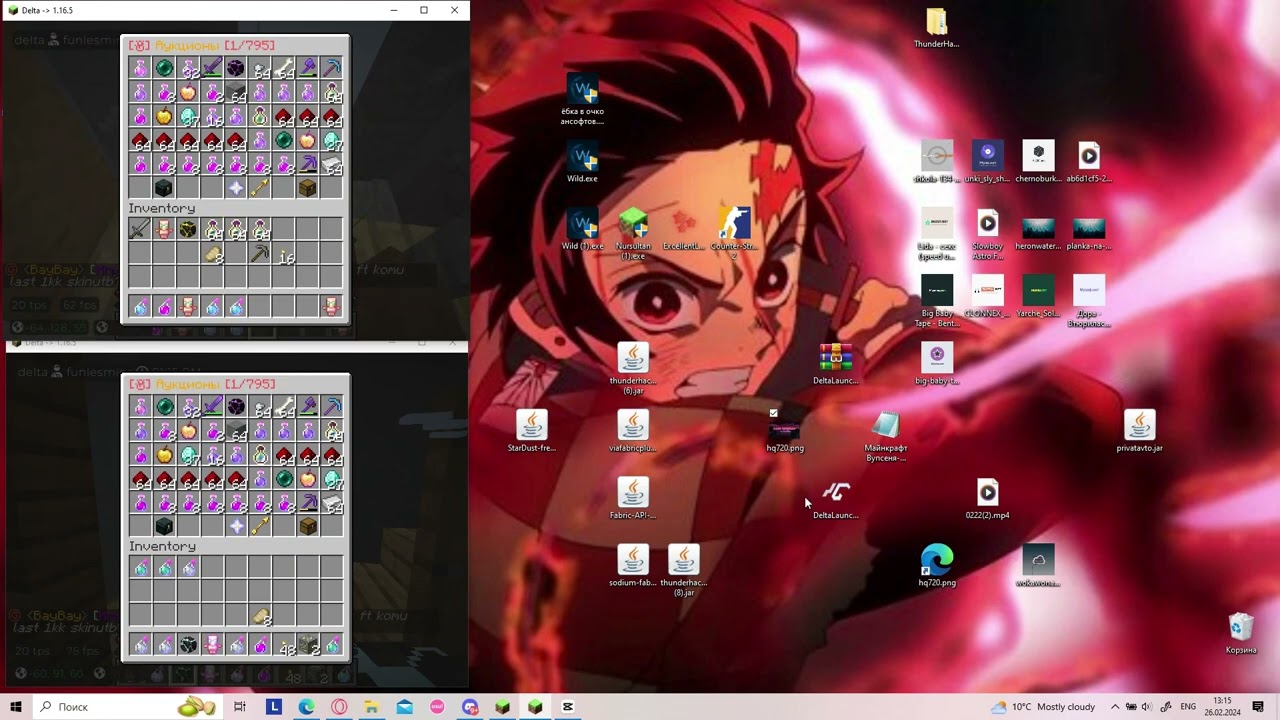Select StarDust-fre... jar file on desktop

(x=531, y=432)
